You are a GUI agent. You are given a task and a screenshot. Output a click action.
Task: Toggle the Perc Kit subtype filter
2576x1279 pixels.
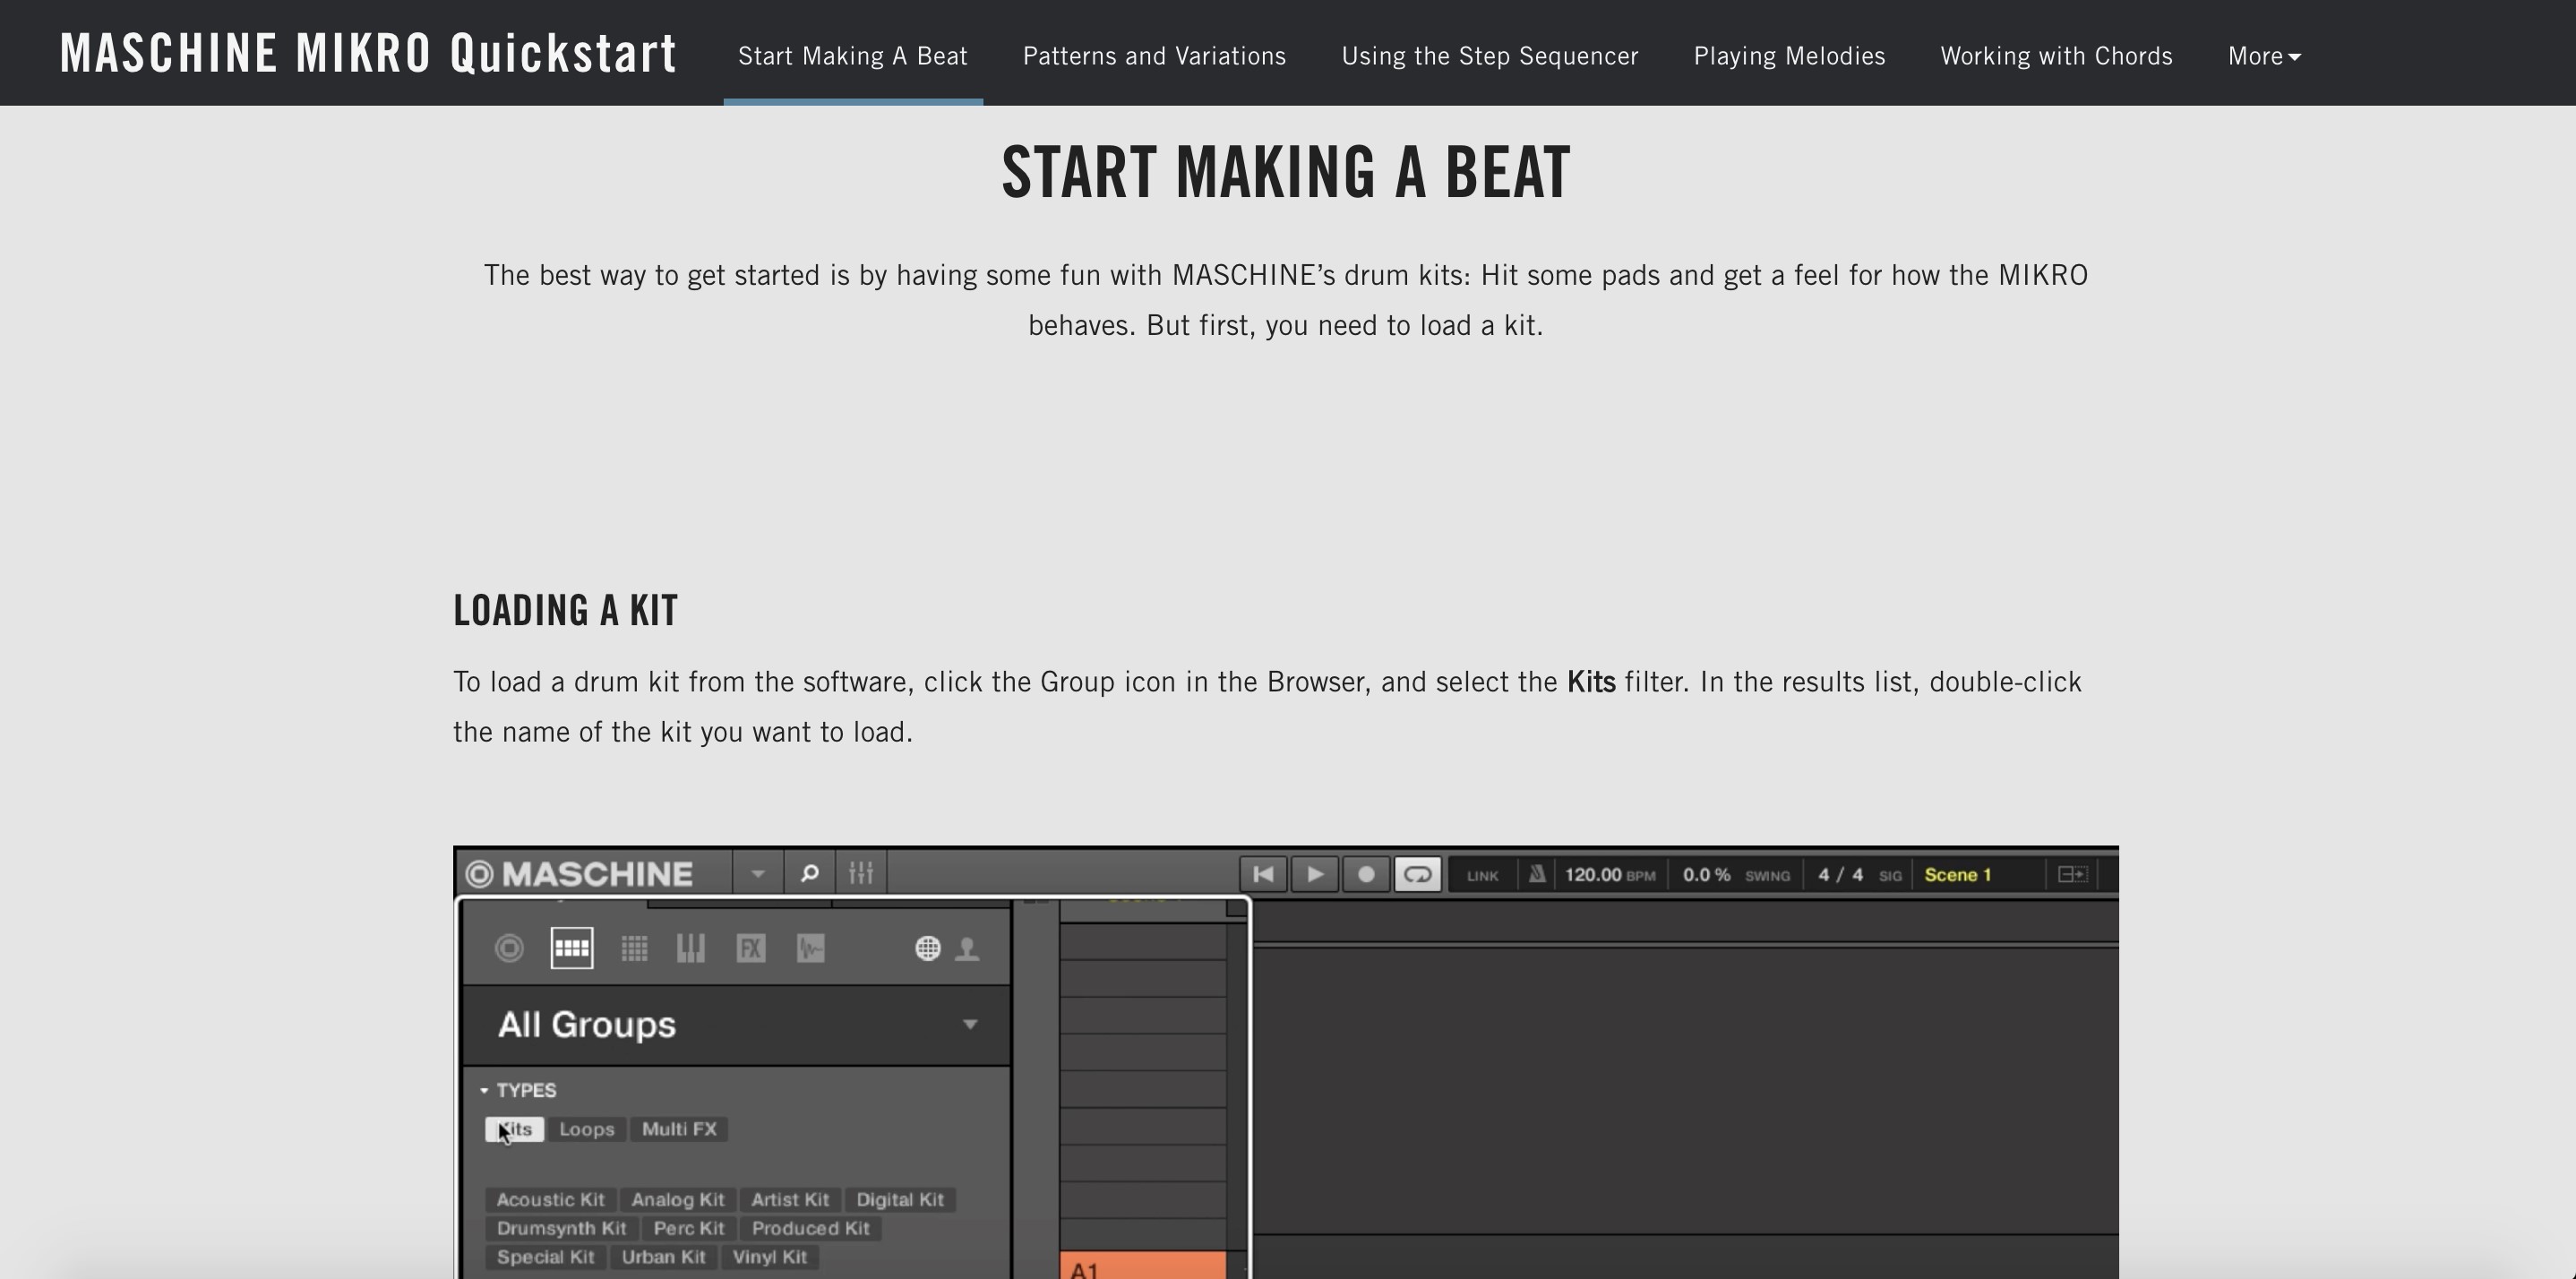[x=689, y=1229]
